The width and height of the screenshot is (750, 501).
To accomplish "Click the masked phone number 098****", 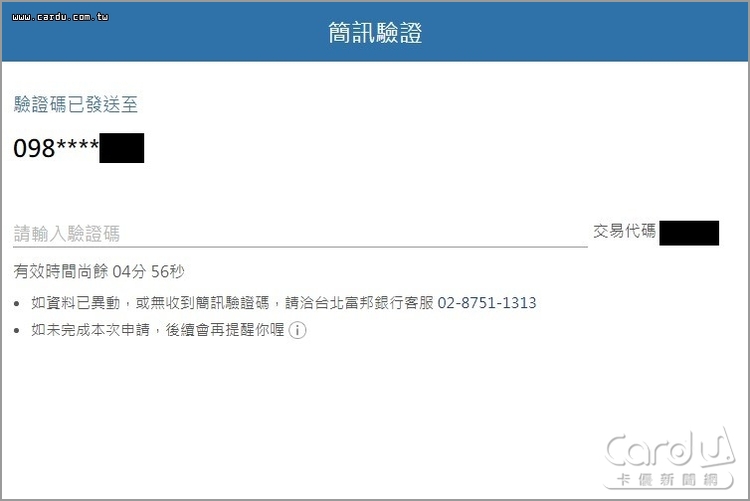I will pyautogui.click(x=56, y=148).
